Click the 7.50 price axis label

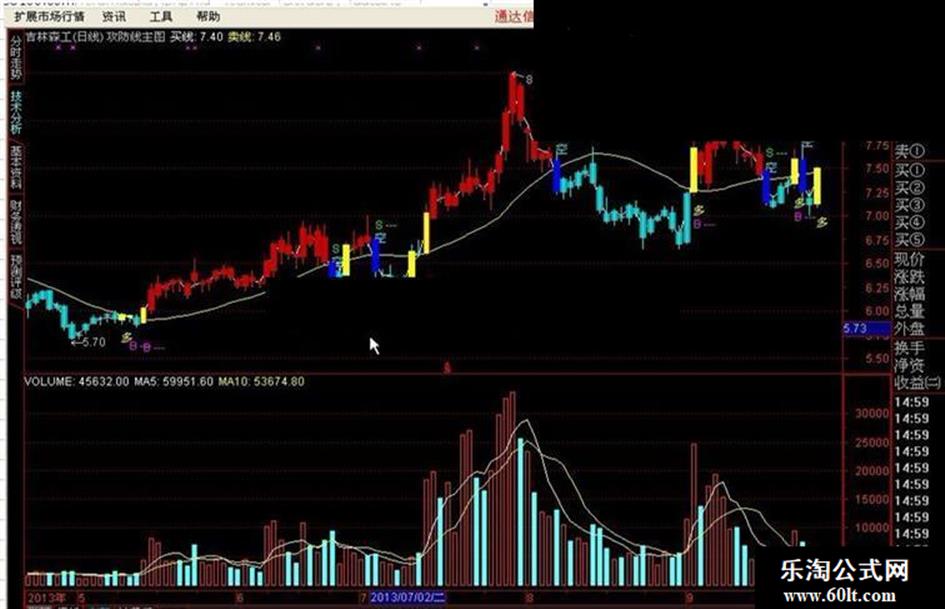878,169
